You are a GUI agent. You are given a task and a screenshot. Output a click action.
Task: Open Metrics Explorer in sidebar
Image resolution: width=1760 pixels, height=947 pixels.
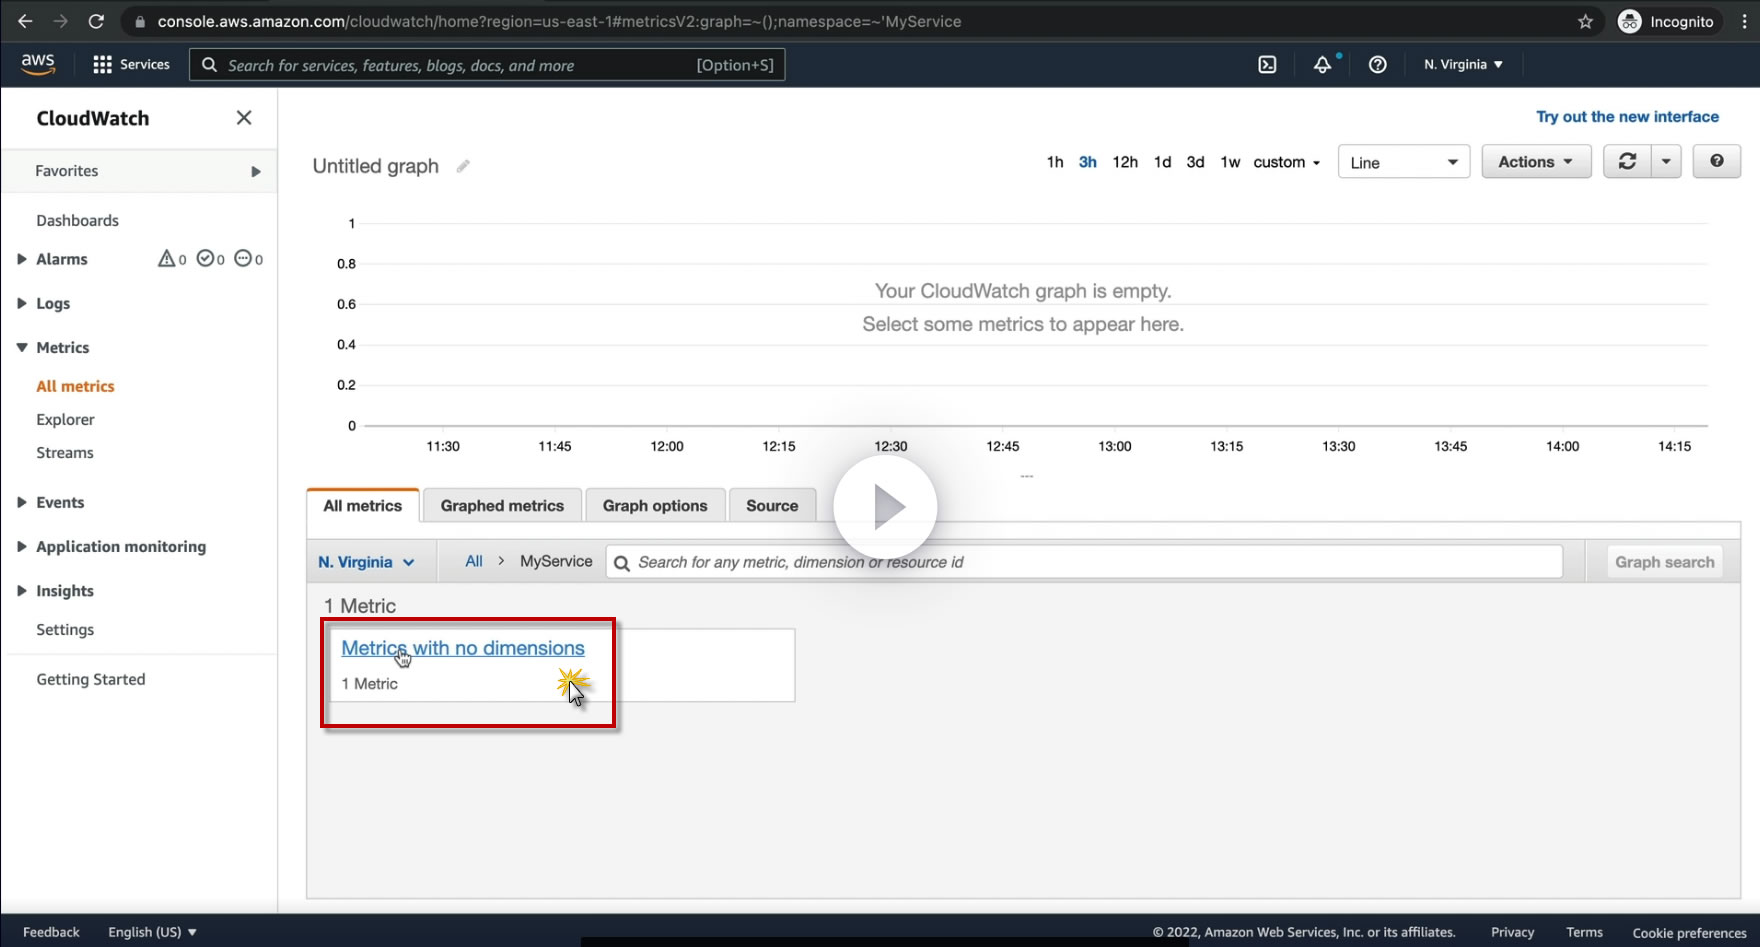click(x=65, y=419)
